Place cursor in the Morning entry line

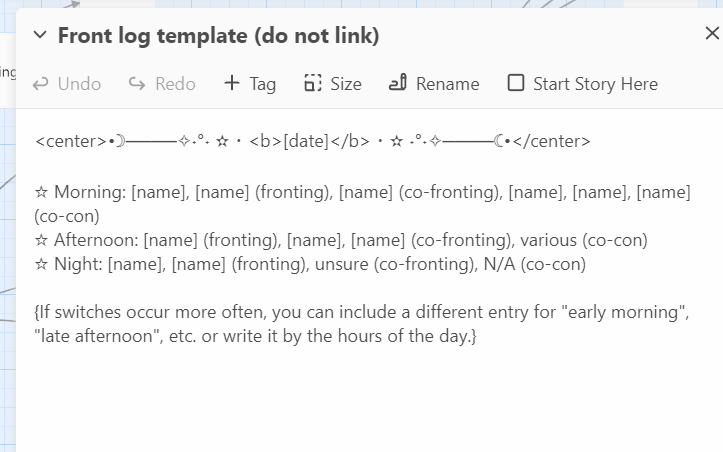tap(360, 192)
